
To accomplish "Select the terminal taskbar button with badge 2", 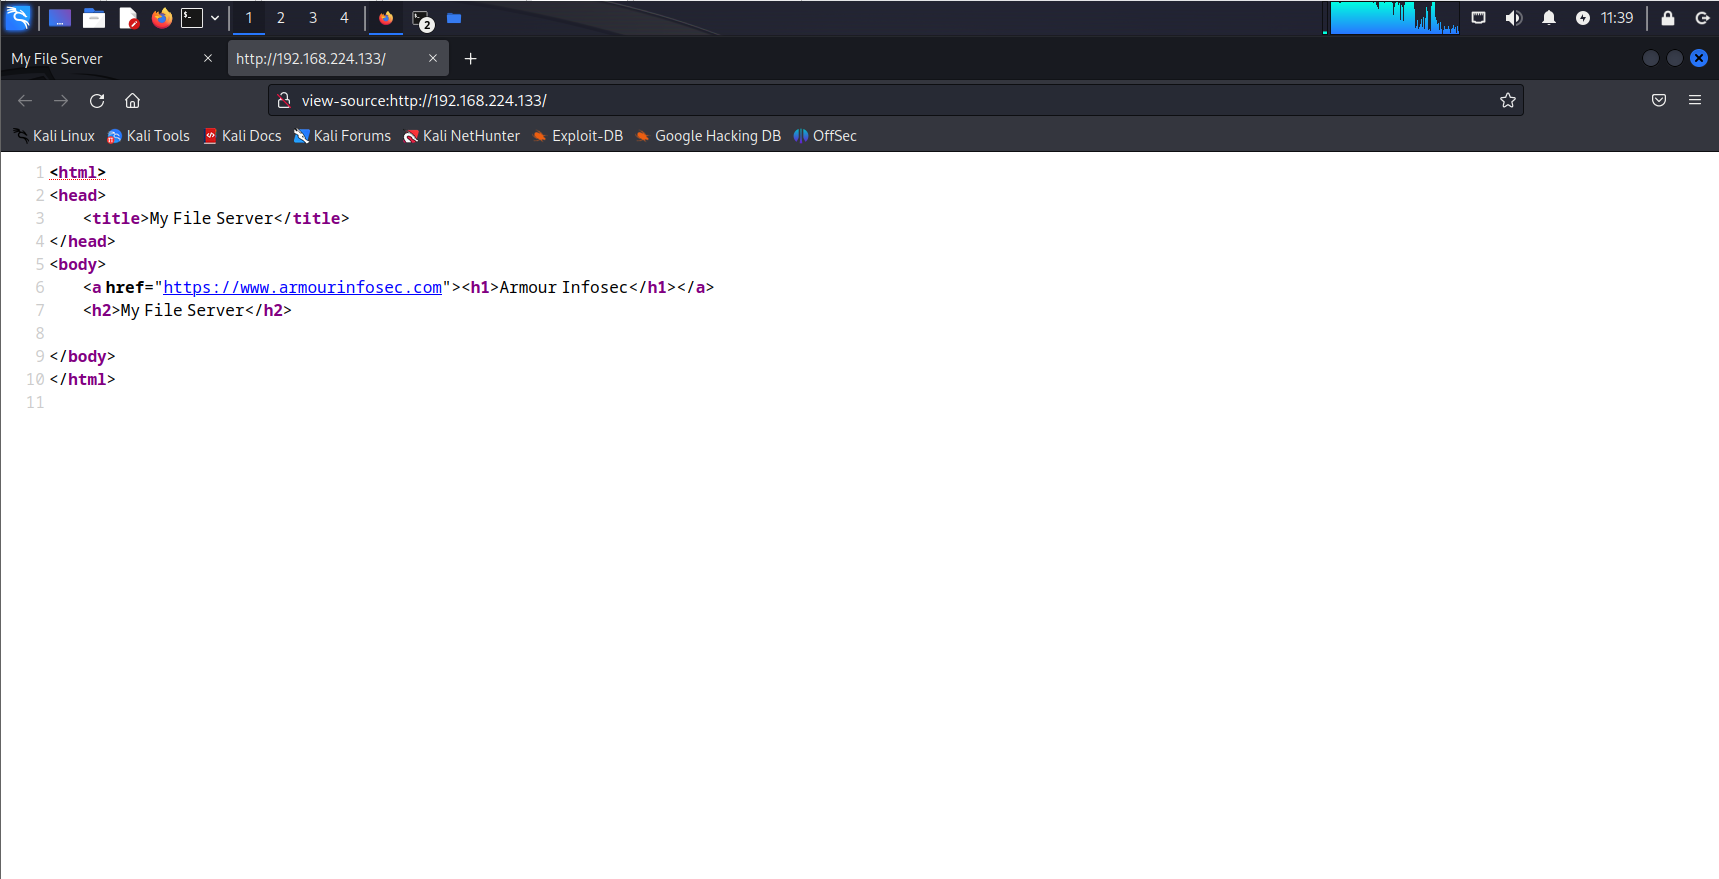I will click(x=422, y=18).
